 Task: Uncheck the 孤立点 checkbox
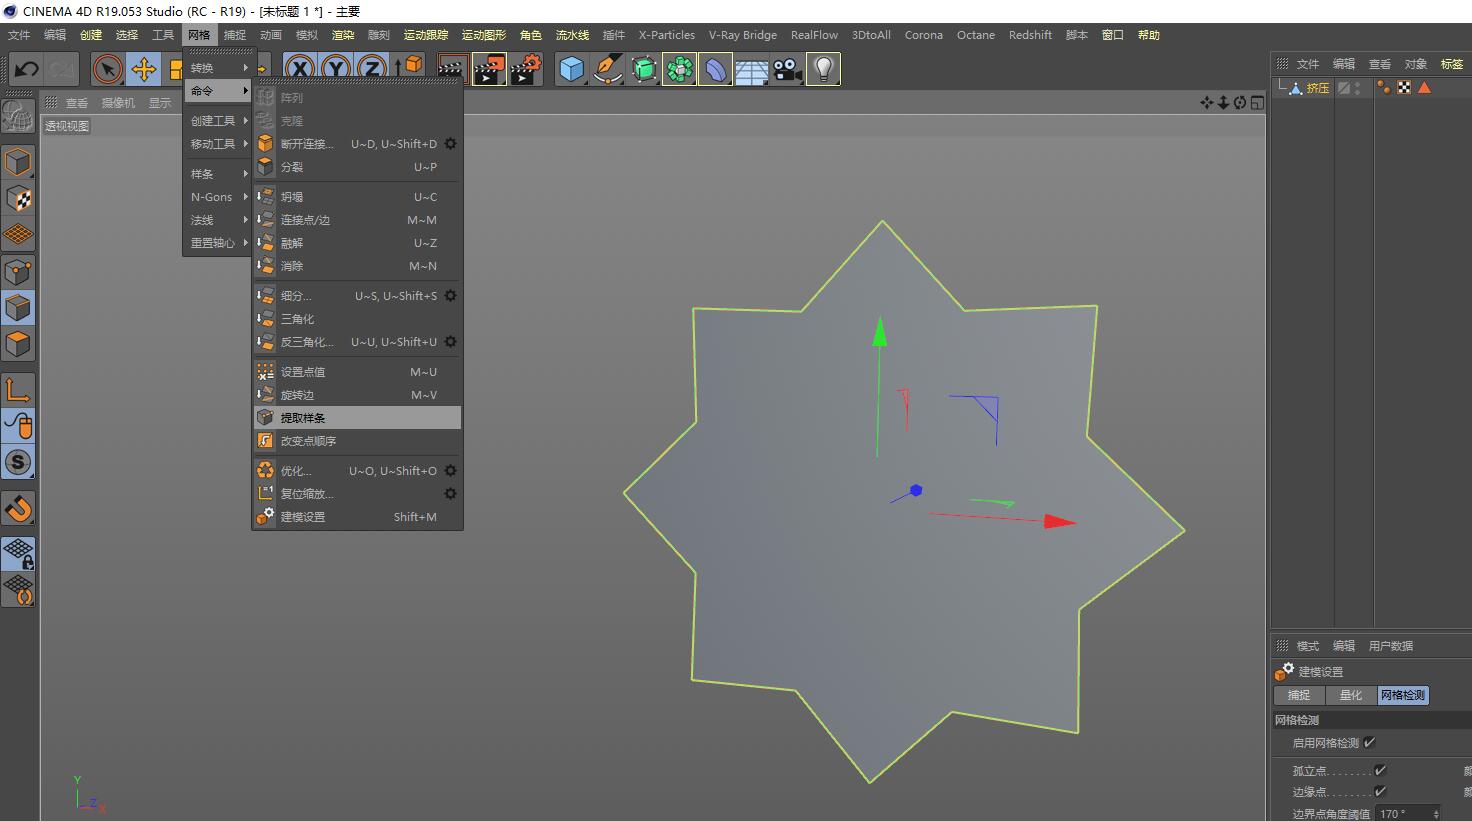click(x=1380, y=770)
